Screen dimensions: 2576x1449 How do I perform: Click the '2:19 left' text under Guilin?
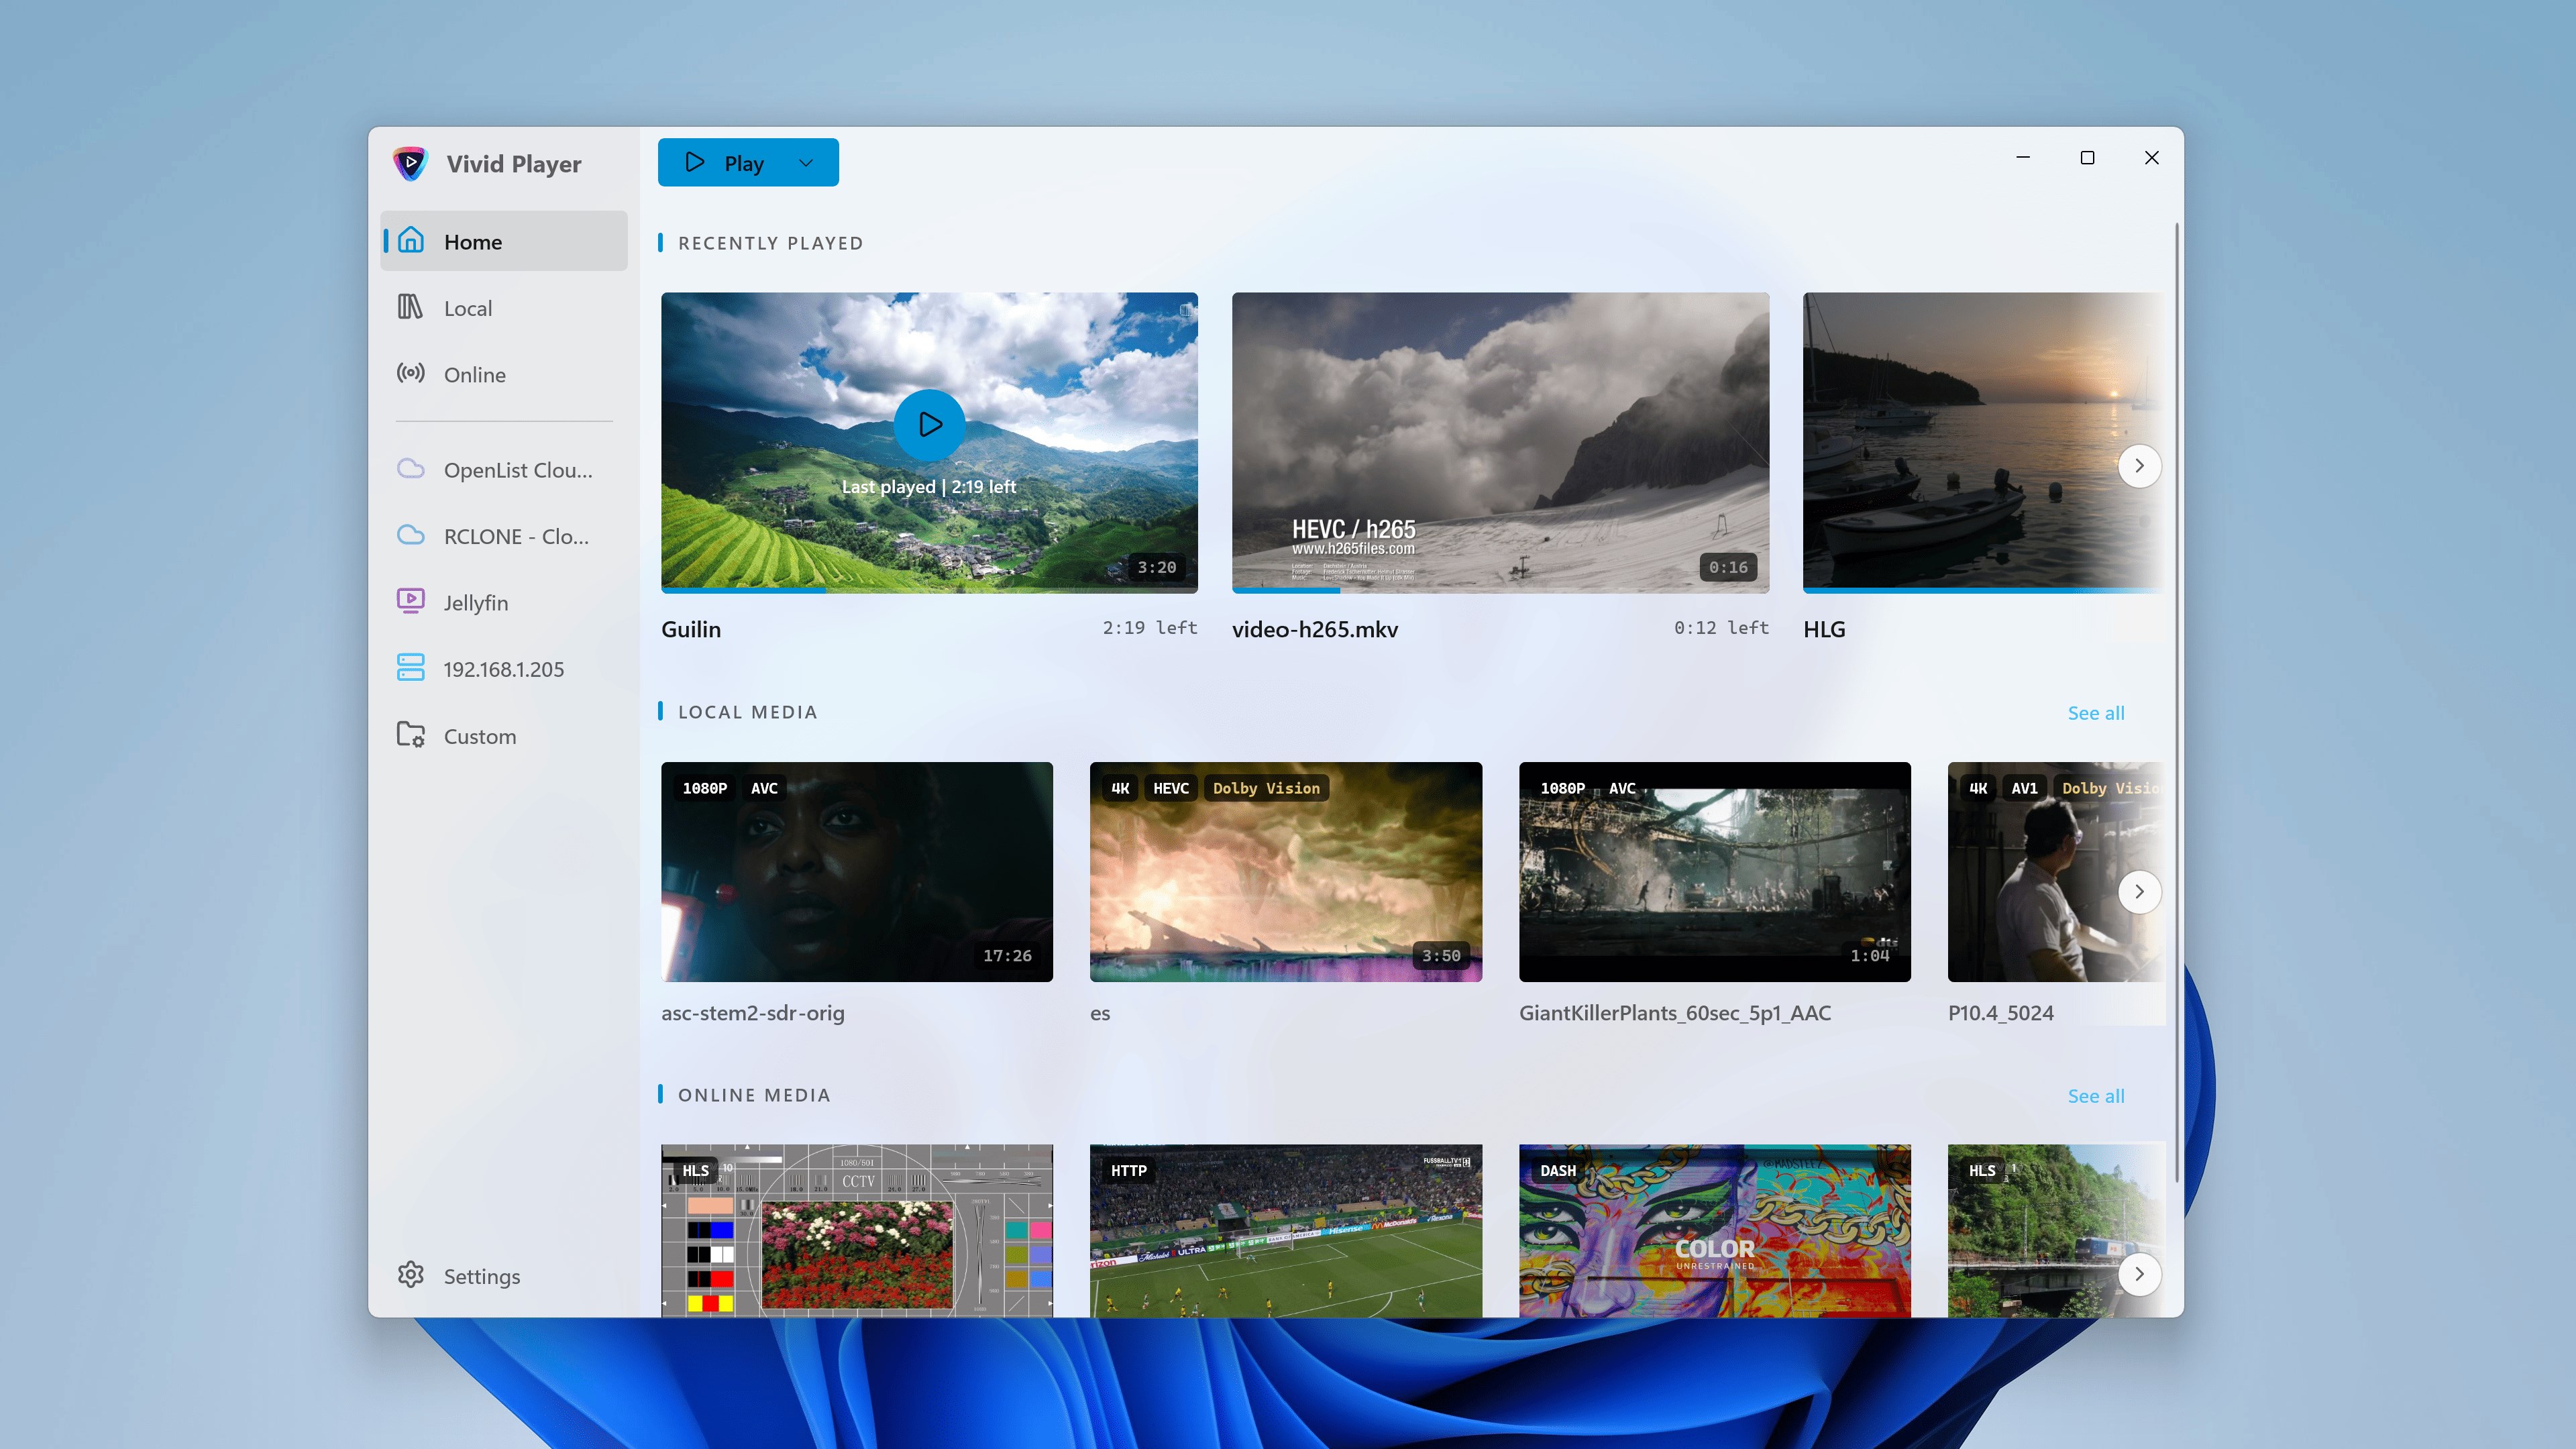(x=1150, y=628)
